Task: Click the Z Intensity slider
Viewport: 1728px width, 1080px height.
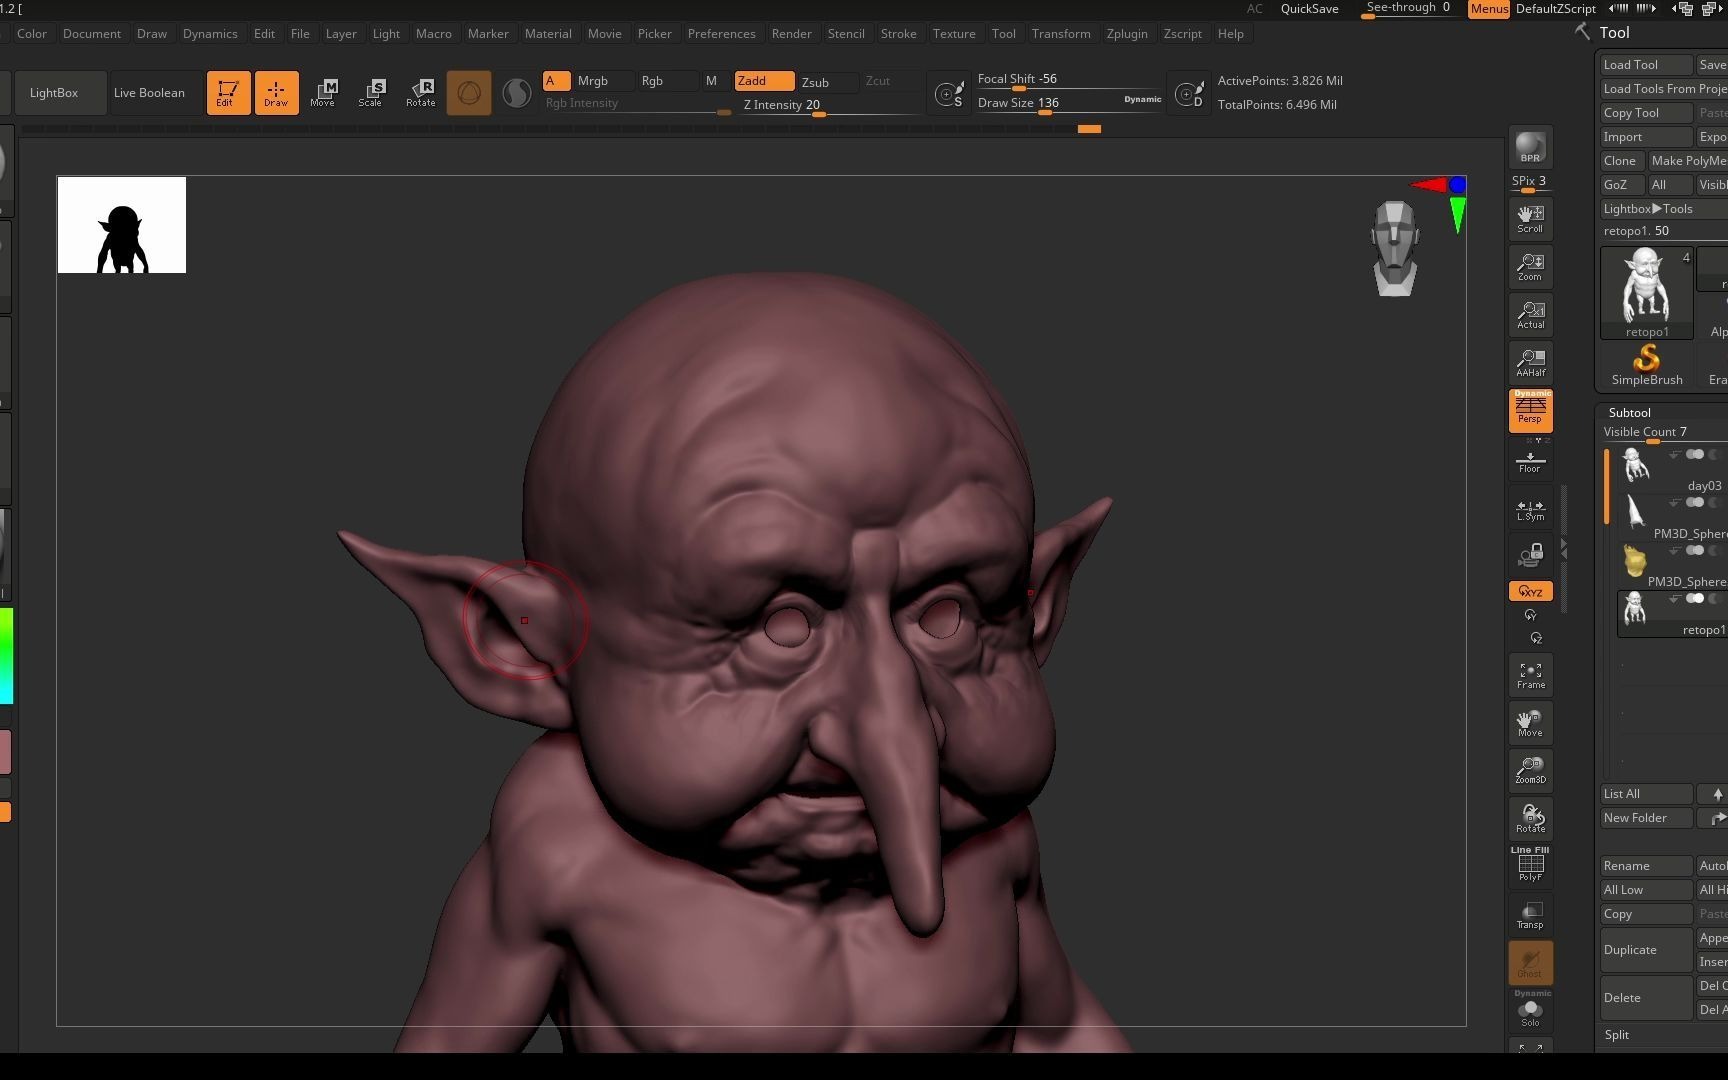Action: (x=829, y=106)
